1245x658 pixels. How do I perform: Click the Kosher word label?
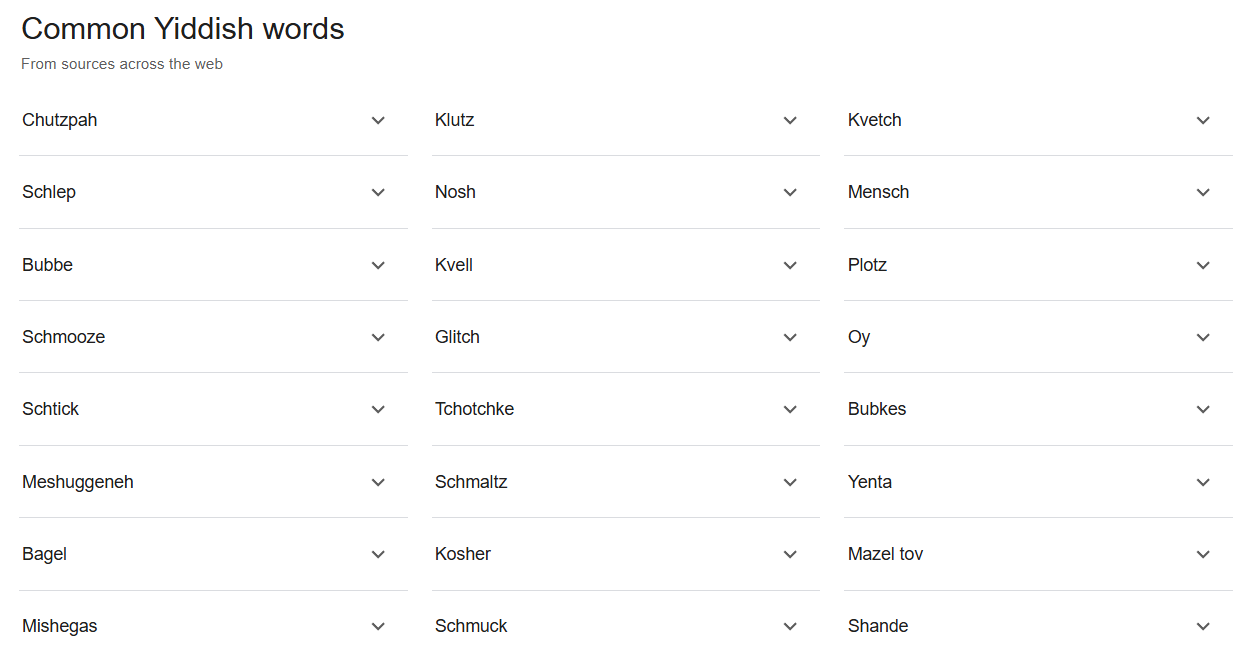click(x=463, y=554)
